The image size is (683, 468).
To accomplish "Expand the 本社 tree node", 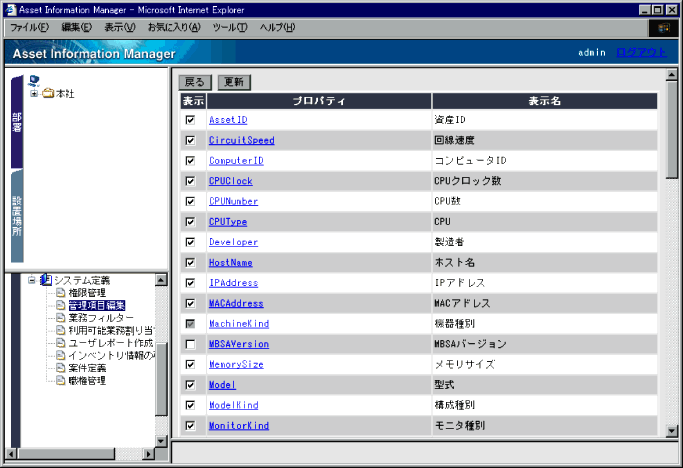I will (x=34, y=93).
